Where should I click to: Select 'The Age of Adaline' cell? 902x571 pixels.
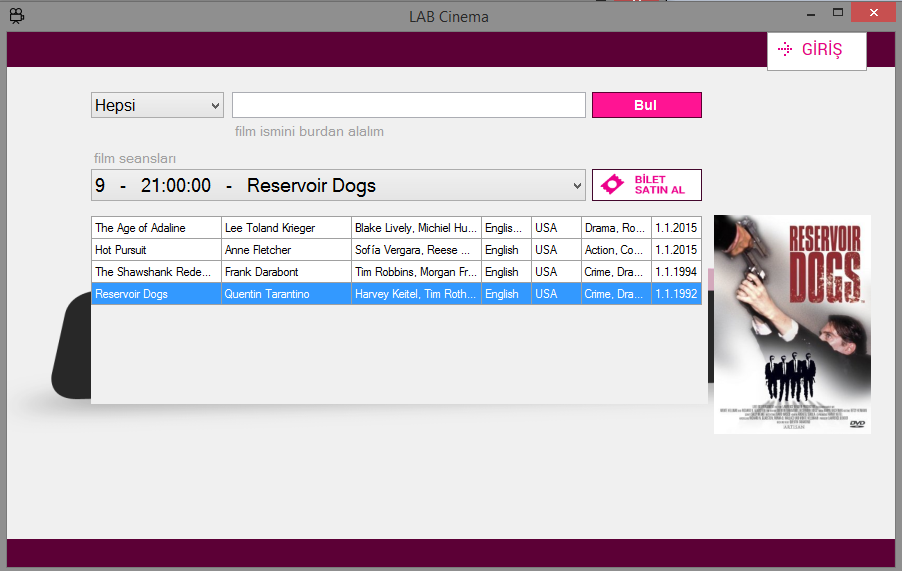click(x=156, y=228)
